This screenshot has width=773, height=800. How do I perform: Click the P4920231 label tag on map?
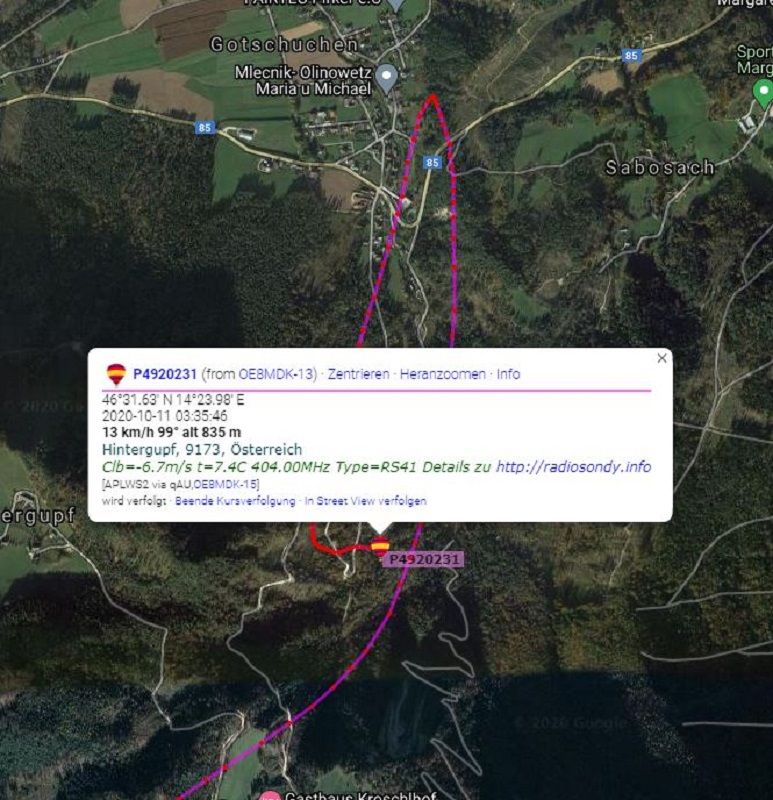click(423, 560)
